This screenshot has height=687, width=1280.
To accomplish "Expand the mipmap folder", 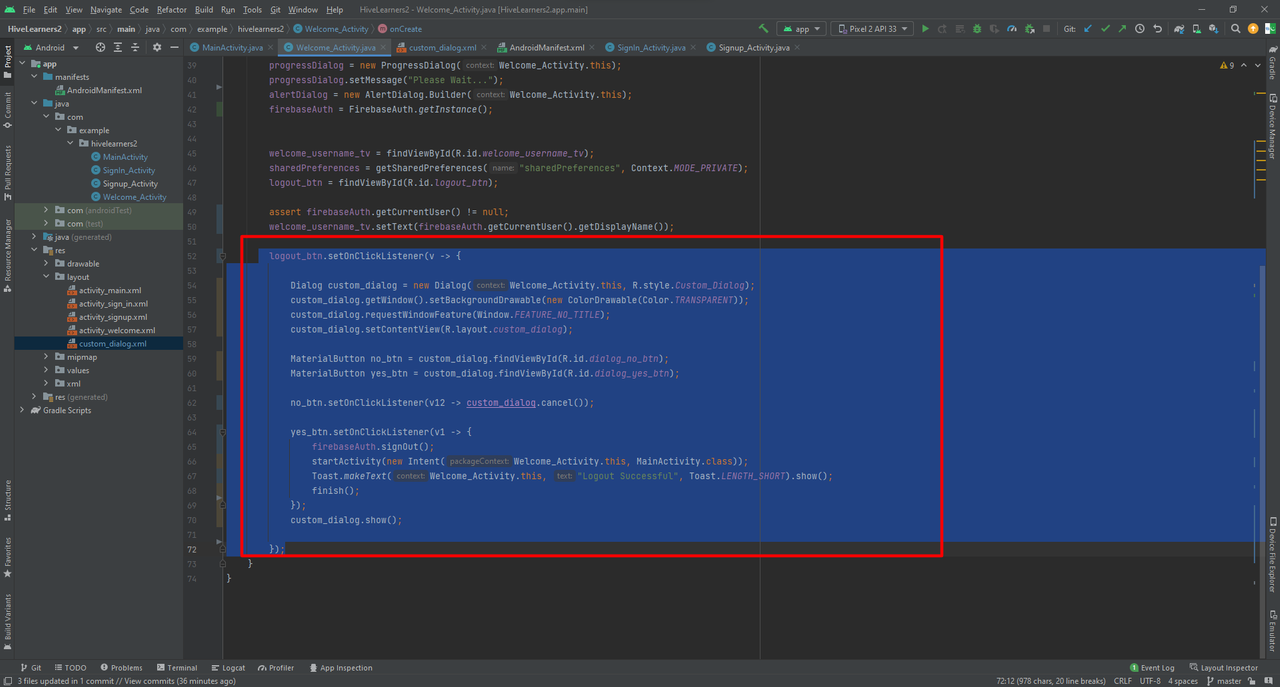I will coord(46,357).
